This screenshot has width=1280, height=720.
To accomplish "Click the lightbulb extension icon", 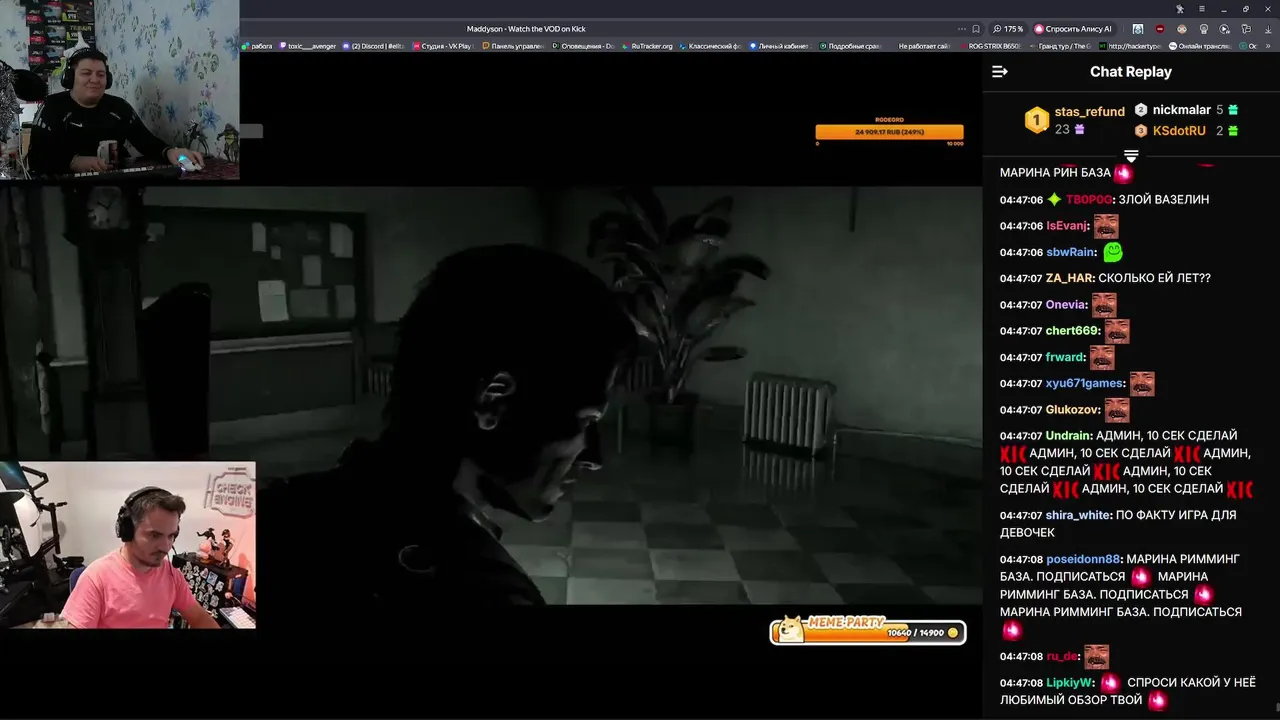I will 1204,29.
